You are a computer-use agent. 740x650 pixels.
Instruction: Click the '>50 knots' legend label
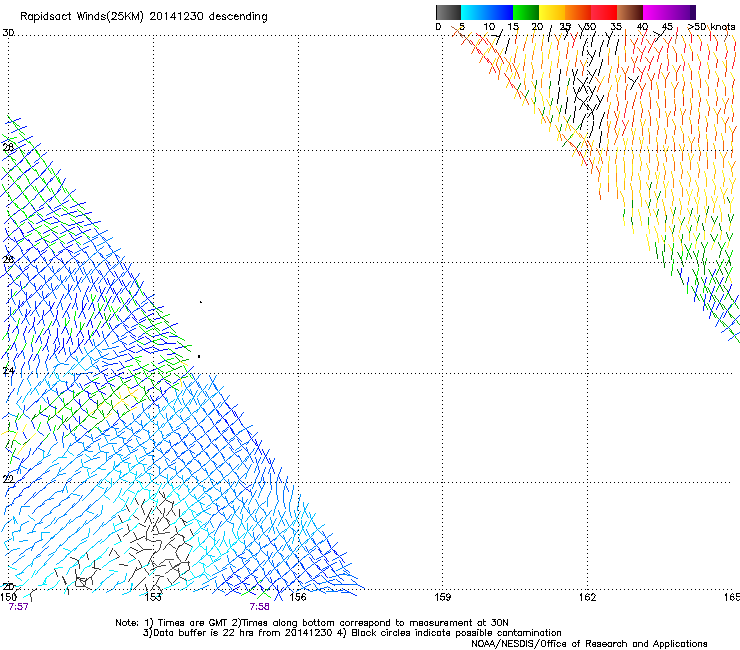(x=711, y=27)
